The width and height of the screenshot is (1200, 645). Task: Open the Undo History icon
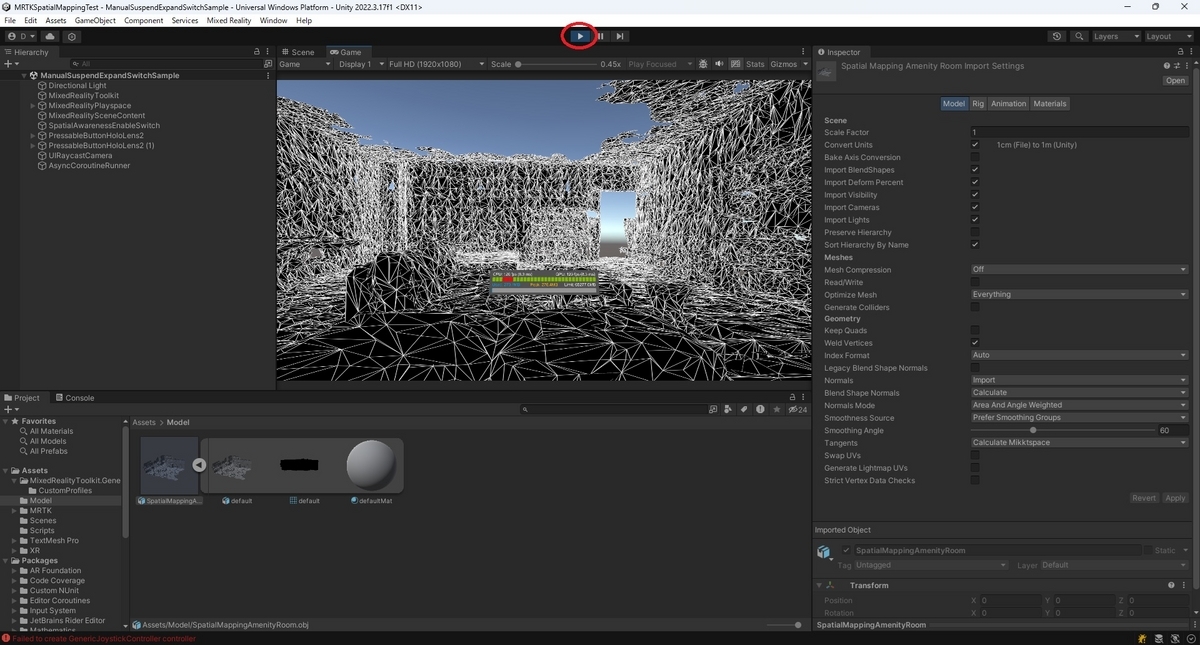pos(1057,36)
